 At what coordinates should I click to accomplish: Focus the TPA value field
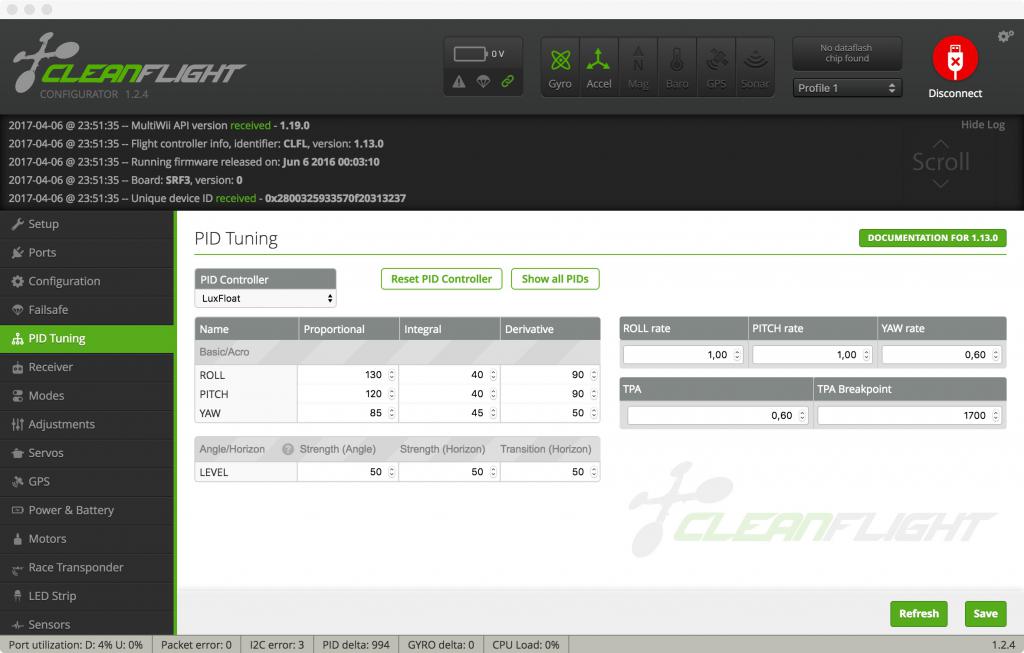pyautogui.click(x=717, y=415)
